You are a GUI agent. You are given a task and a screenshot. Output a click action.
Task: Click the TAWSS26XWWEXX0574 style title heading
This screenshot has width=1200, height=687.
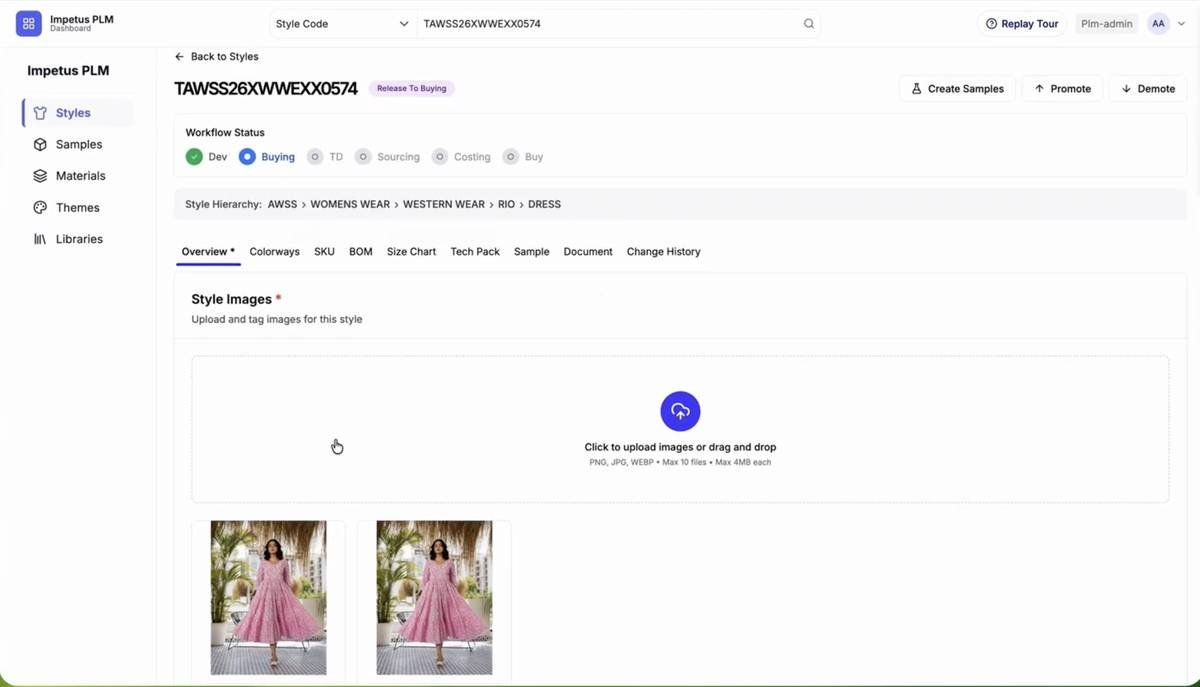(x=266, y=88)
